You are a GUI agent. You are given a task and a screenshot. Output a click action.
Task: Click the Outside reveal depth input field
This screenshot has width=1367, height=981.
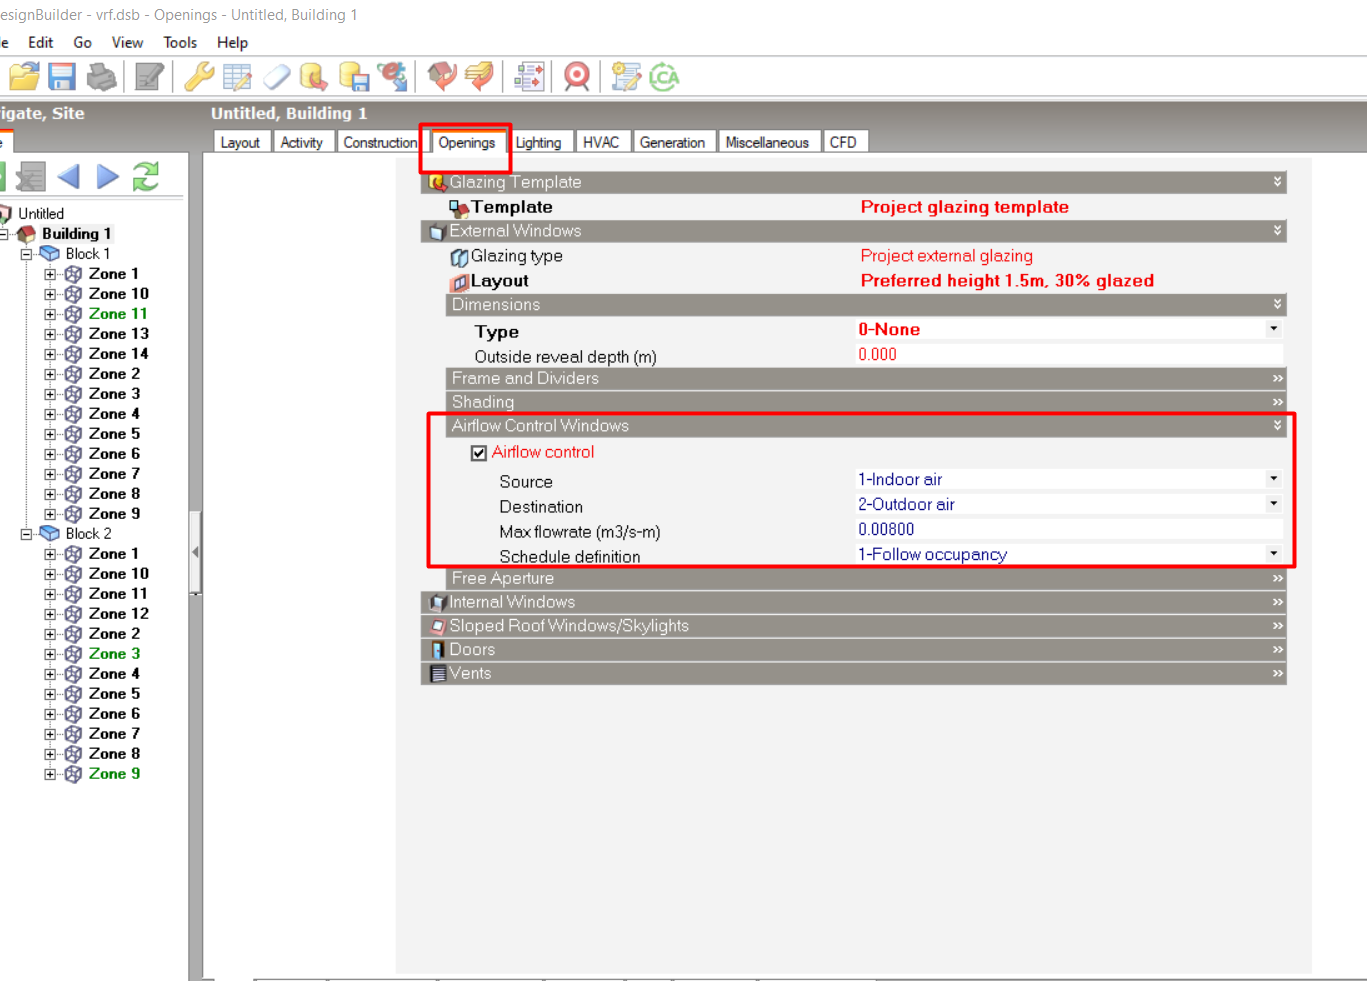pyautogui.click(x=1070, y=354)
